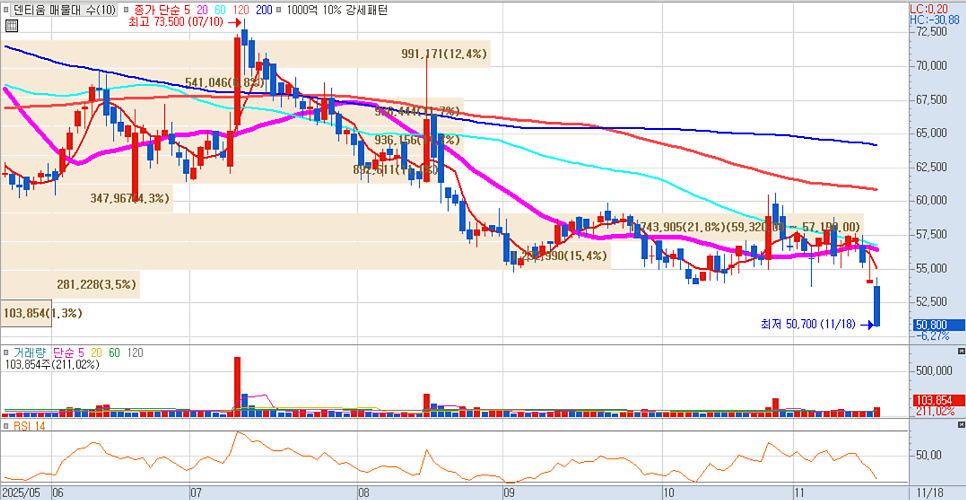Screen dimensions: 966x500
Task: Collapse the RSI pane via its corner button
Action: tap(961, 425)
